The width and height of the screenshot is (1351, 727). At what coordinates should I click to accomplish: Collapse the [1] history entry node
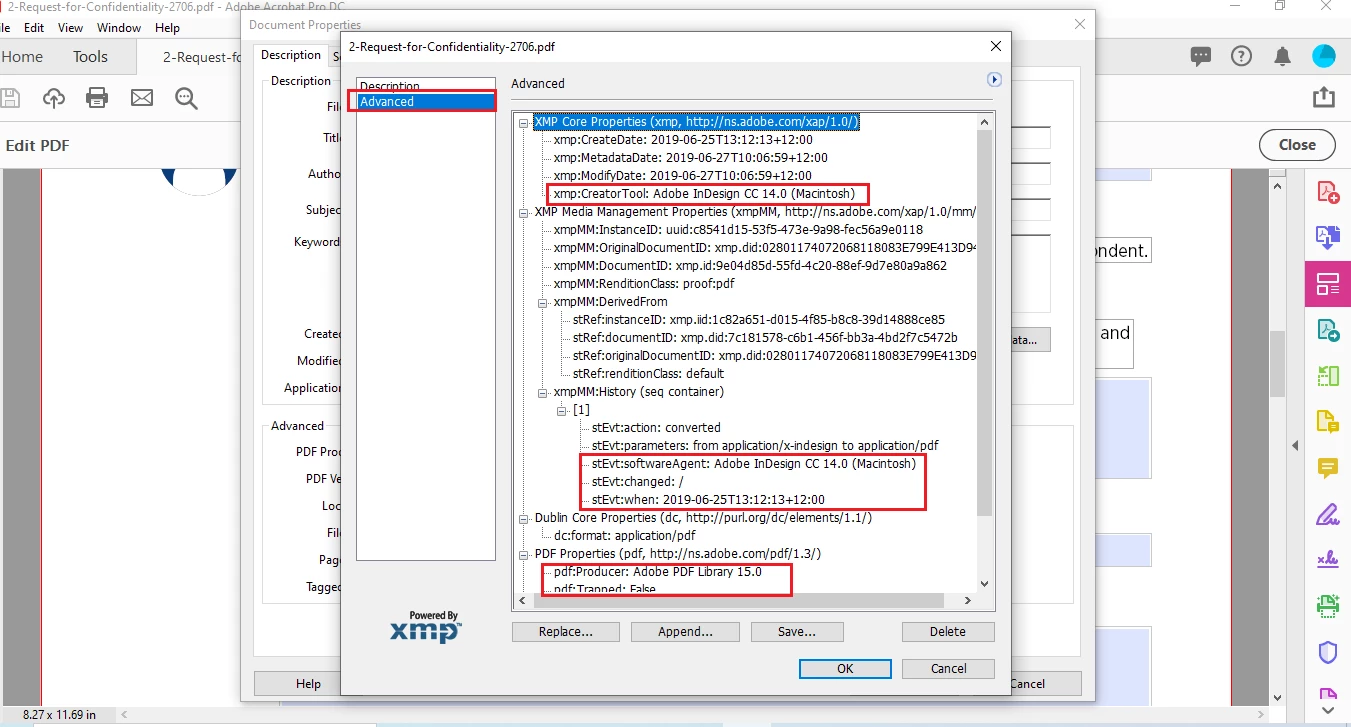(563, 410)
